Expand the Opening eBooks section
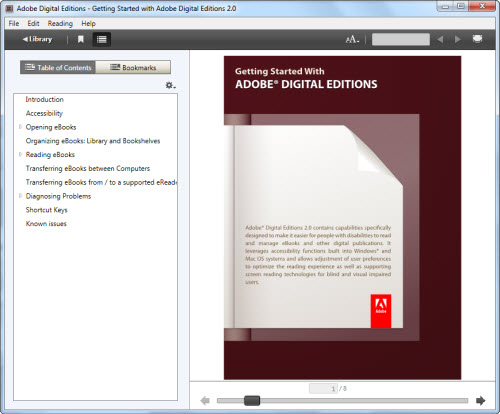500x414 pixels. point(20,127)
